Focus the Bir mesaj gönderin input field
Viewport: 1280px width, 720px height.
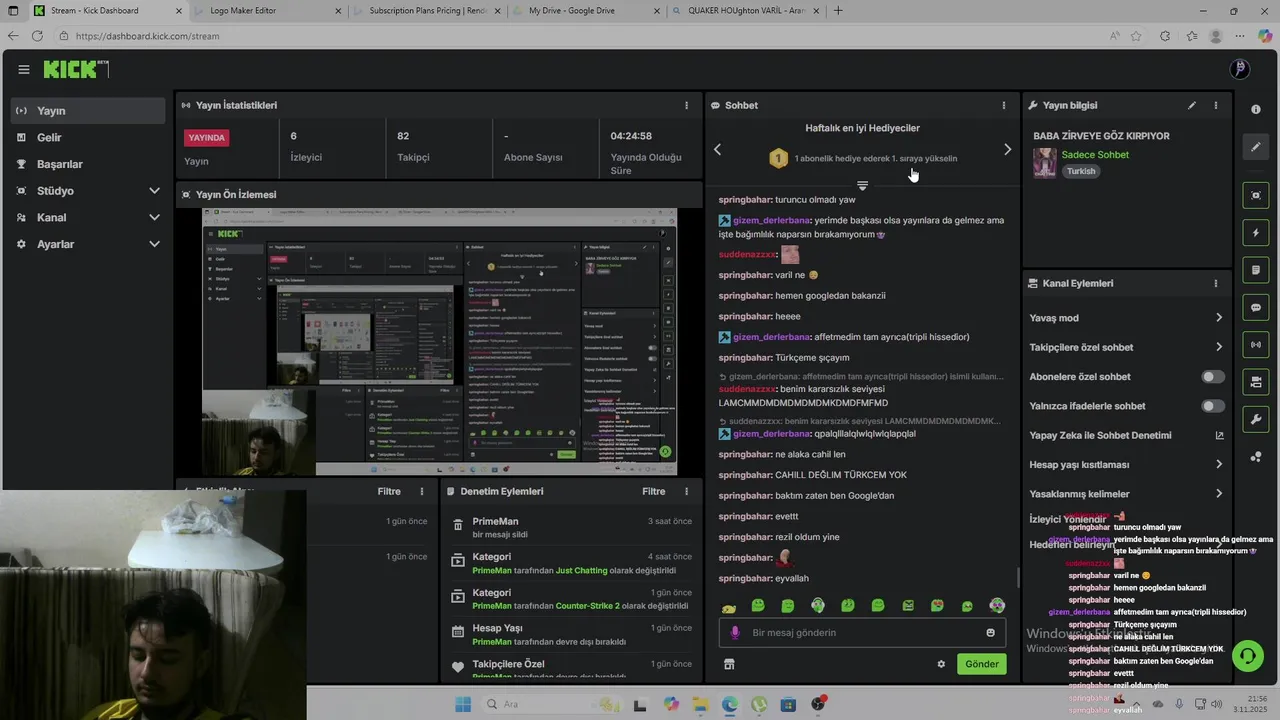pos(861,632)
